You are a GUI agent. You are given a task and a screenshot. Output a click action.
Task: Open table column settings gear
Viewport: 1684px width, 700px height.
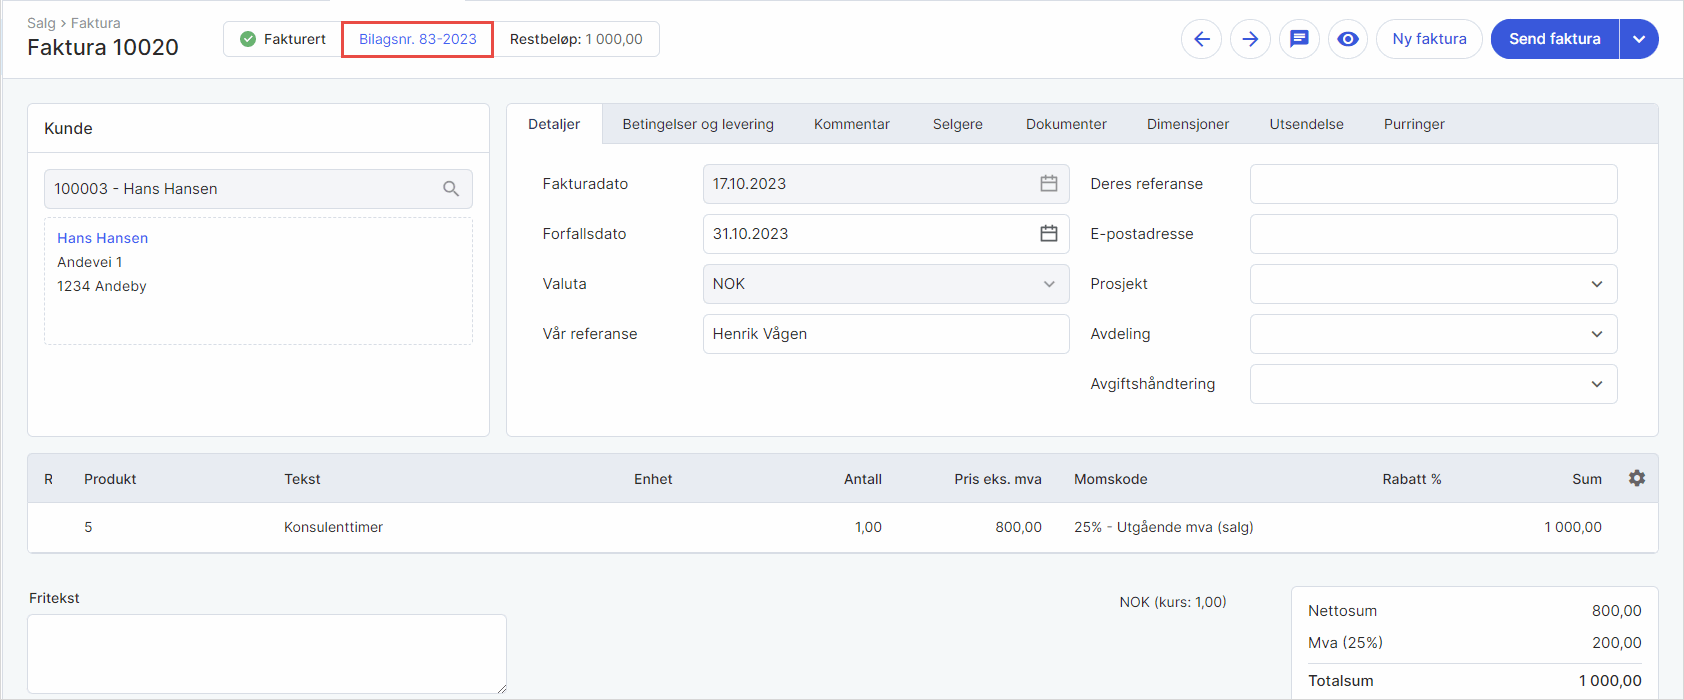point(1636,479)
